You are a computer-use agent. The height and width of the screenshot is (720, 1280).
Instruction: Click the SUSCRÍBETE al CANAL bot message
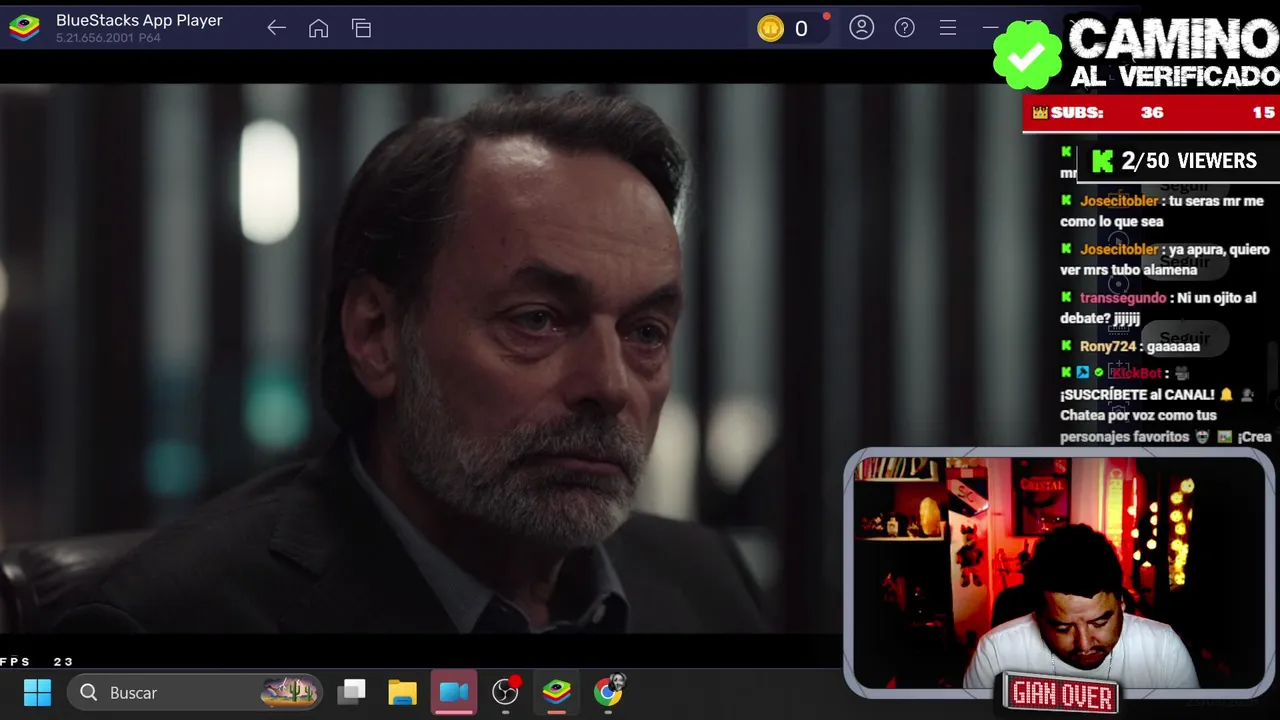tap(1165, 405)
